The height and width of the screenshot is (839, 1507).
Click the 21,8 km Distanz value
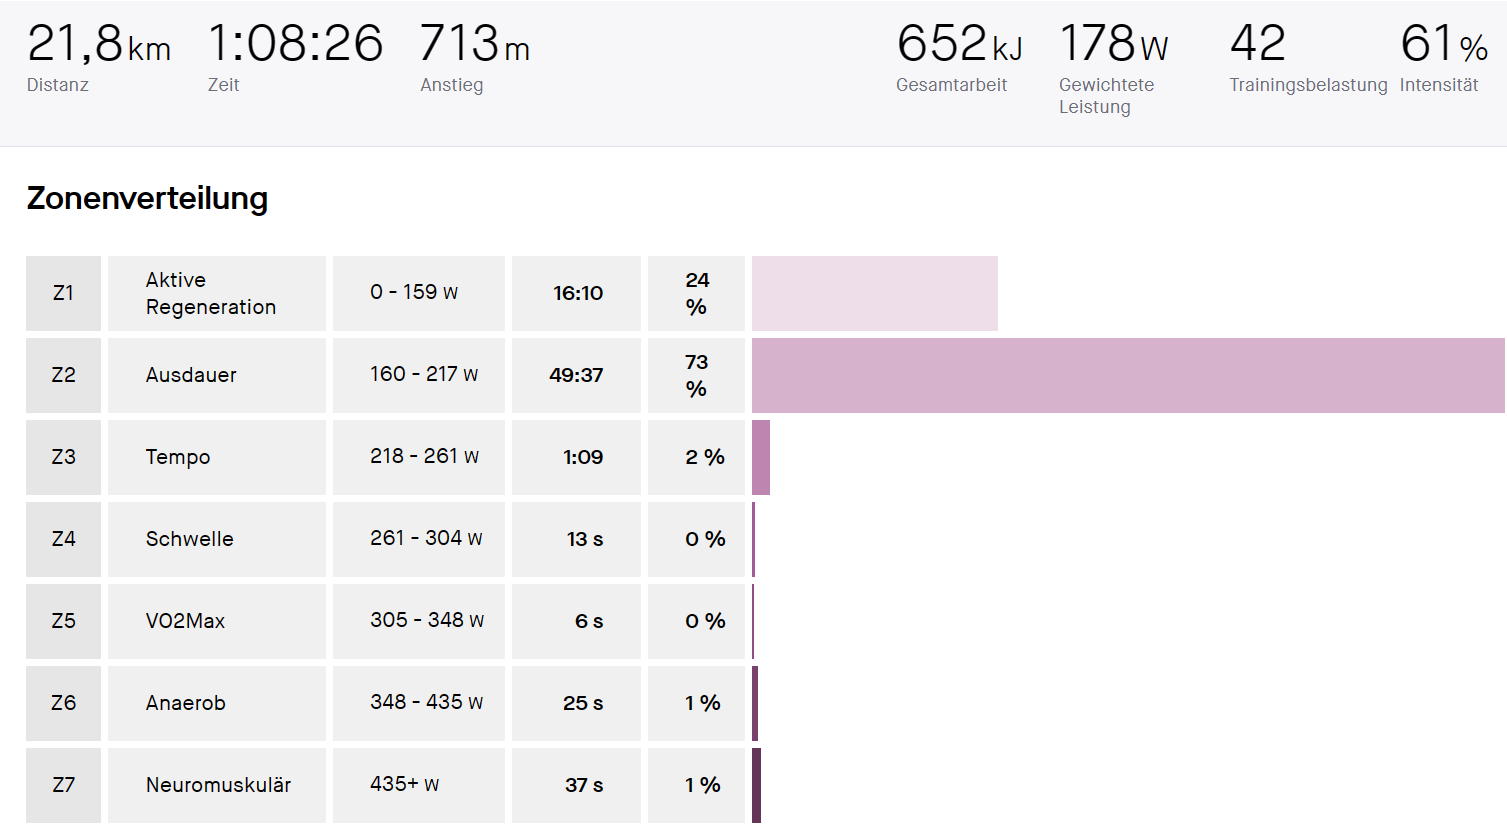(98, 45)
